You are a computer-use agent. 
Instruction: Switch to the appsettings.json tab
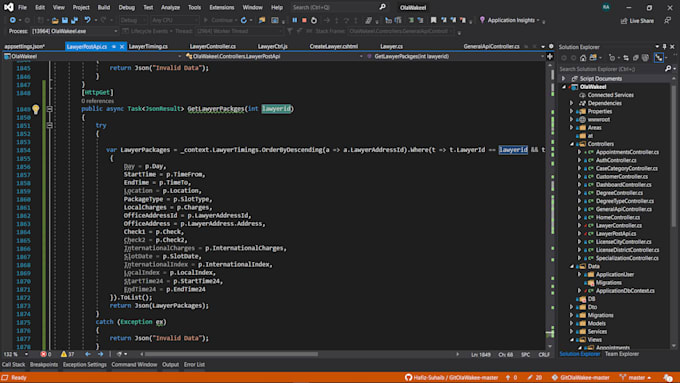point(25,46)
